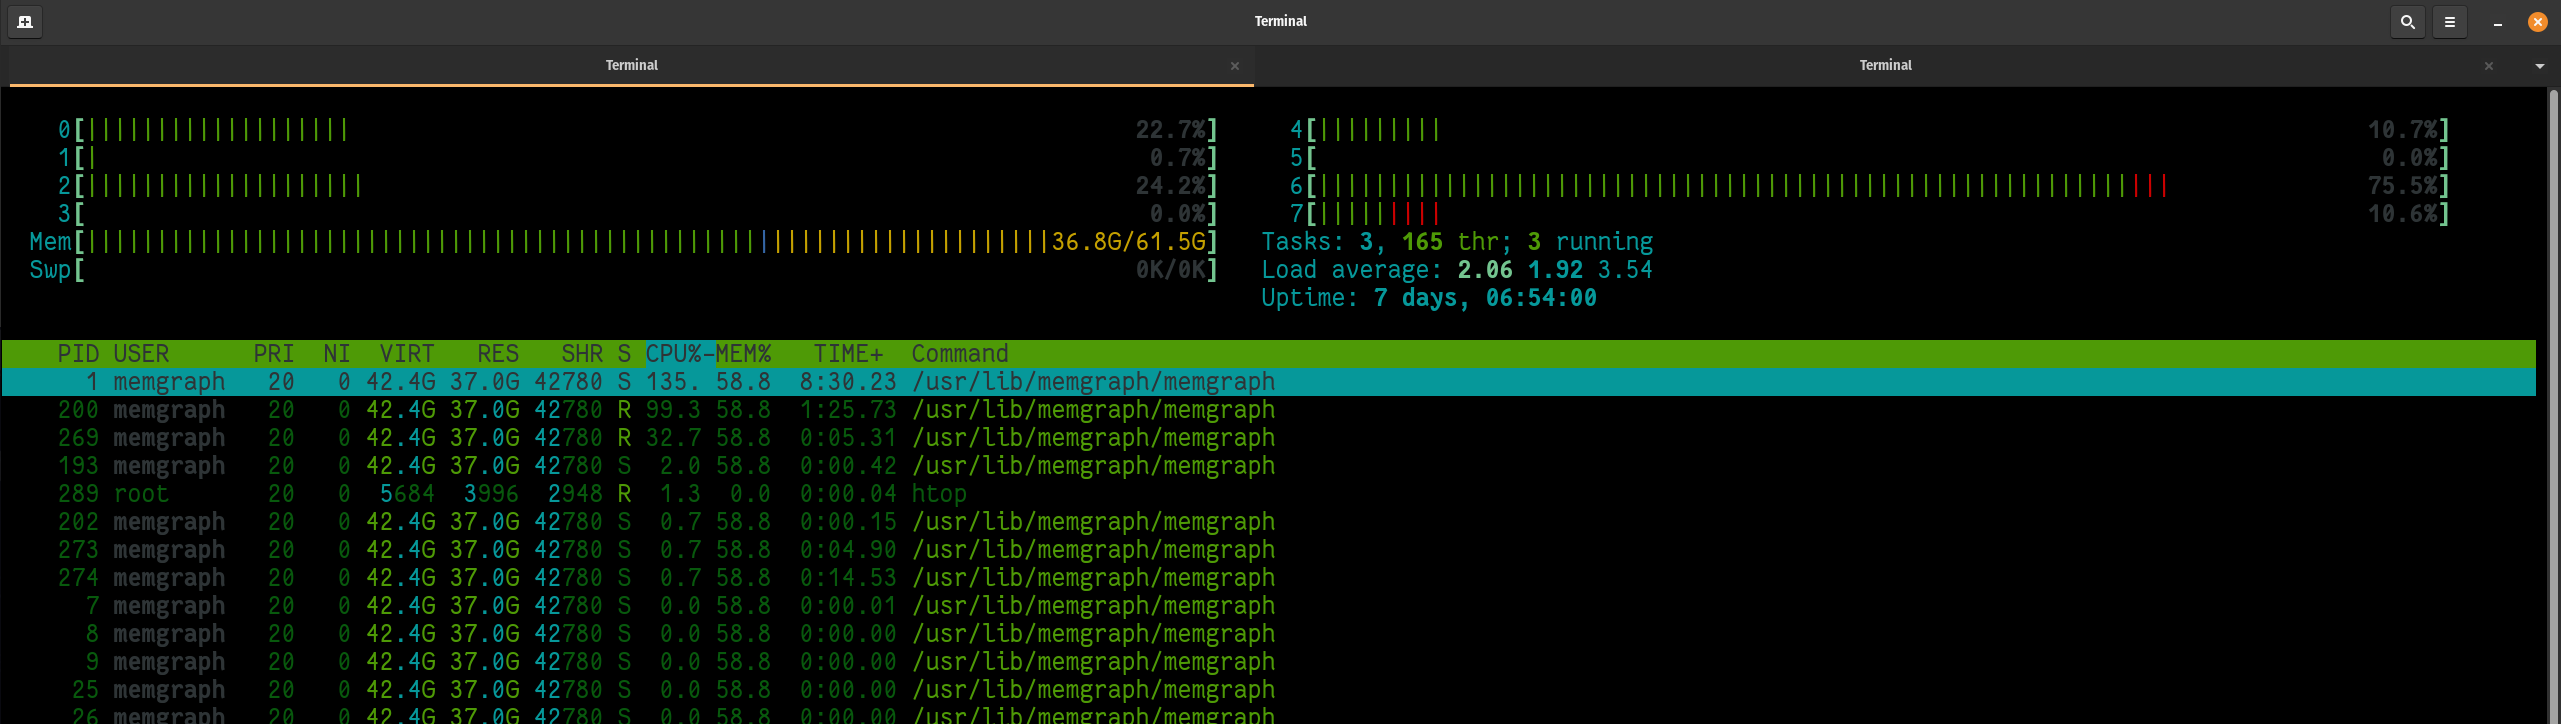
Task: Sort by the PID column header
Action: (77, 354)
